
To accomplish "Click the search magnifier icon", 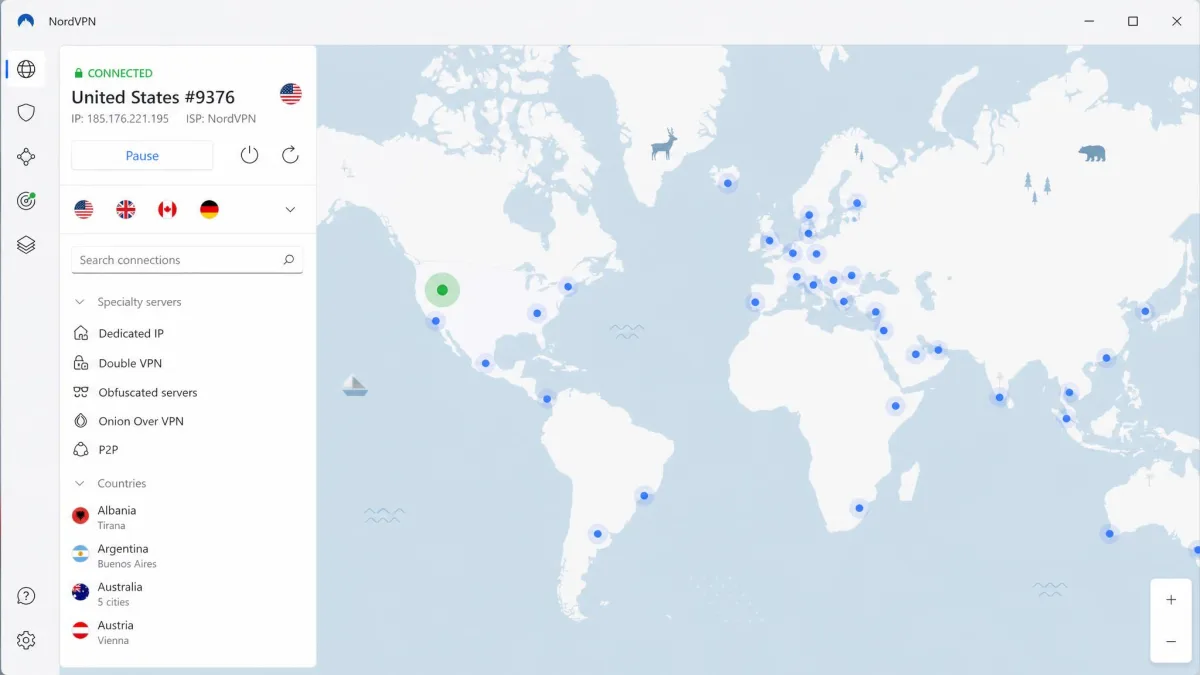I will pos(288,260).
